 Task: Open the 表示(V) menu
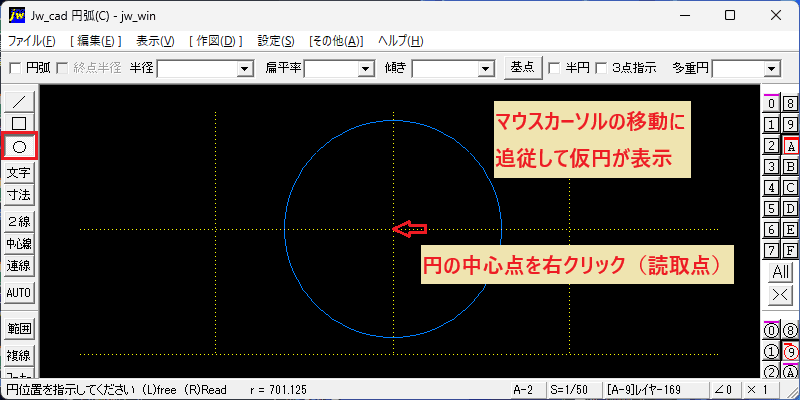pos(155,41)
